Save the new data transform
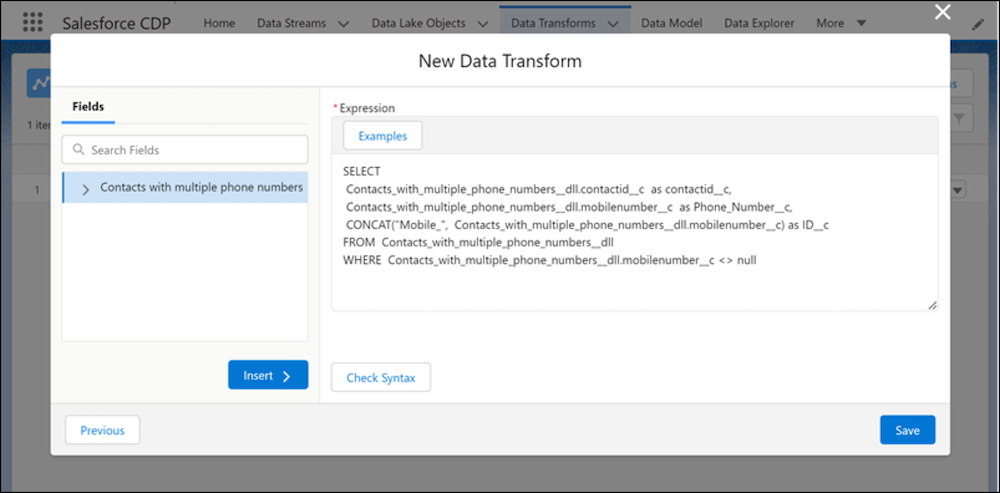 [x=907, y=430]
